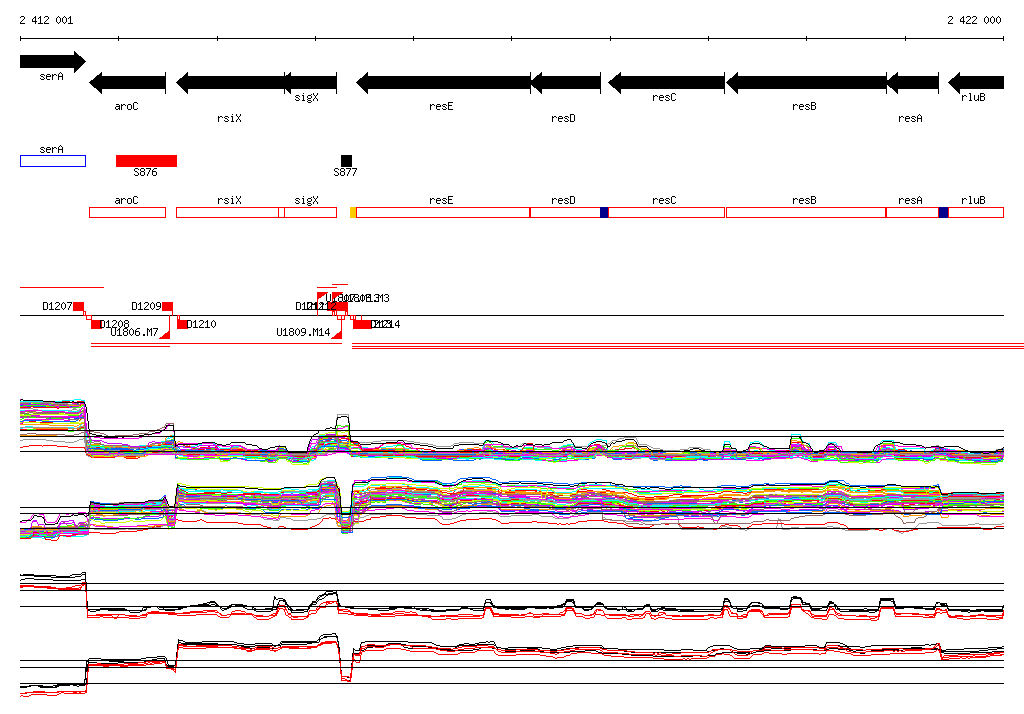Click the red D1207 downshift square

(x=78, y=307)
